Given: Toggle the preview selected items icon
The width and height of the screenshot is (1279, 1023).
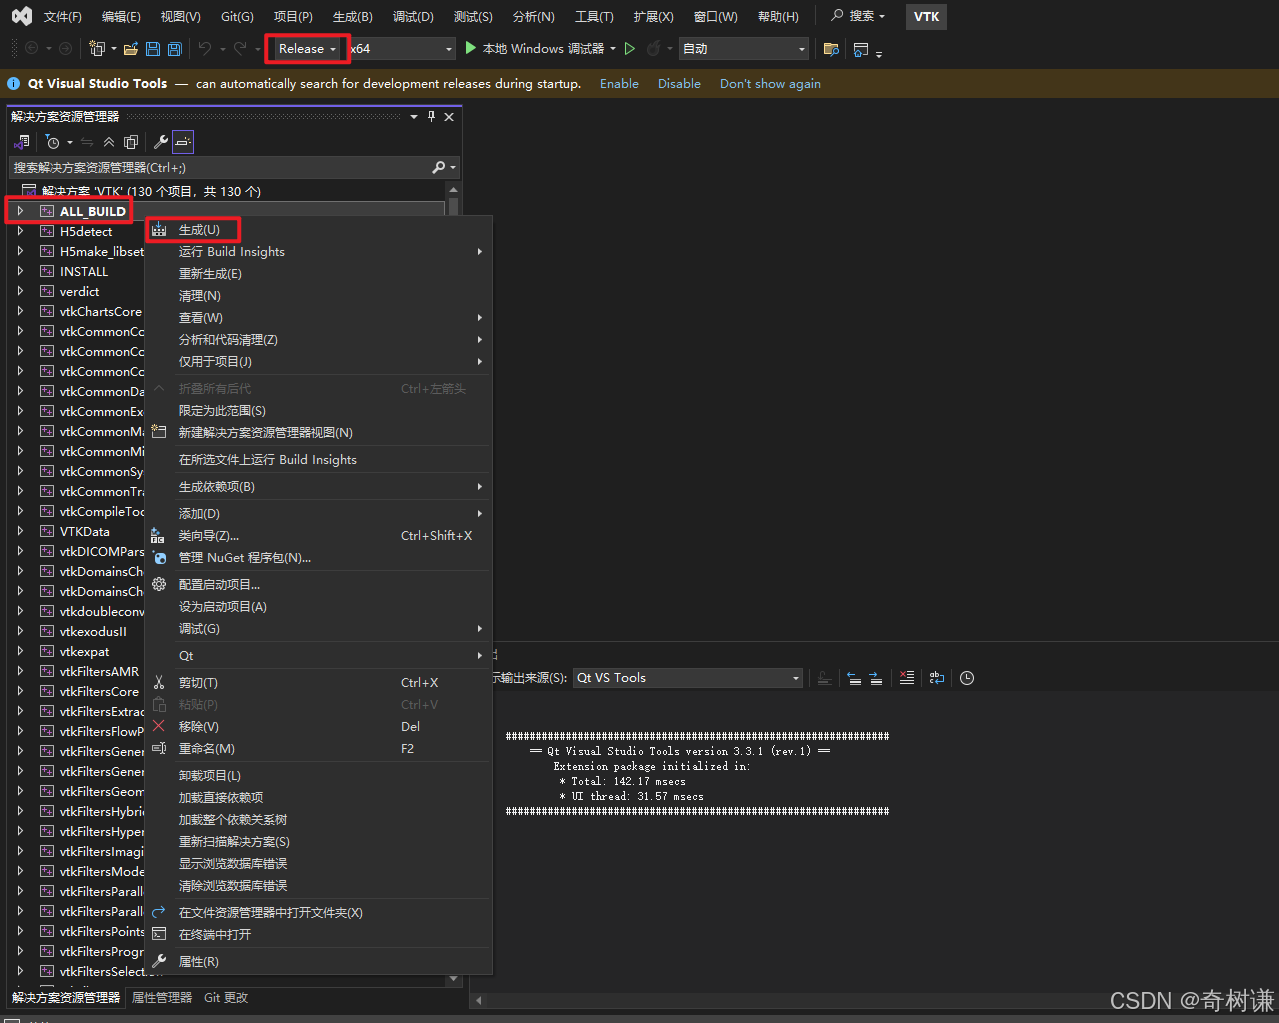Looking at the screenshot, I should pos(182,142).
